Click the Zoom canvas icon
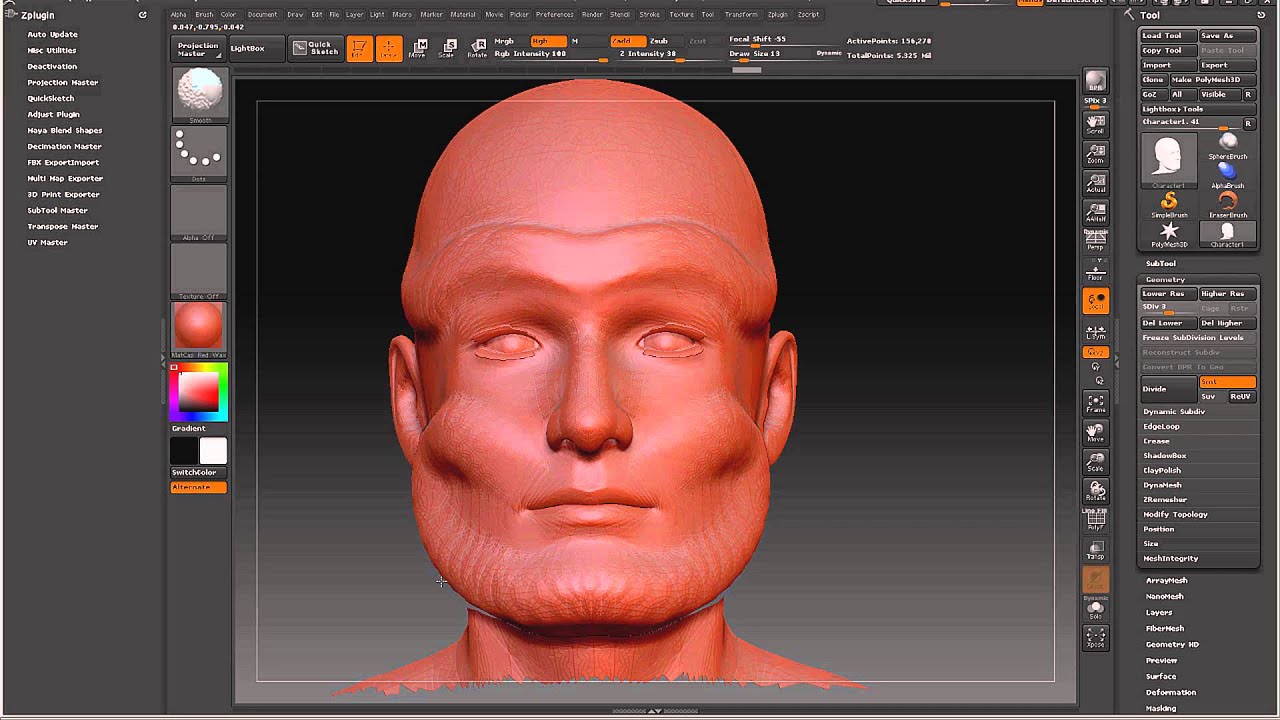 click(x=1096, y=153)
